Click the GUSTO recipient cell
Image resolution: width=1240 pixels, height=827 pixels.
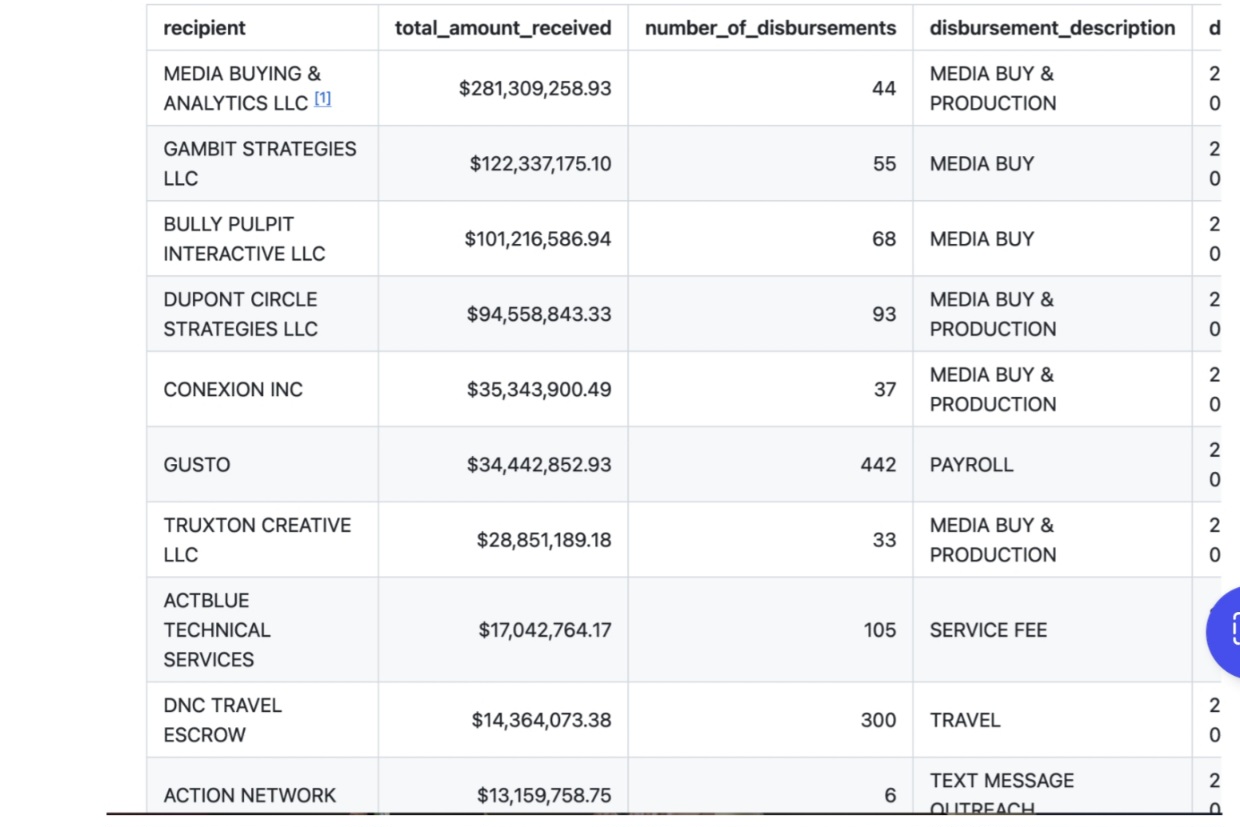pyautogui.click(x=197, y=465)
